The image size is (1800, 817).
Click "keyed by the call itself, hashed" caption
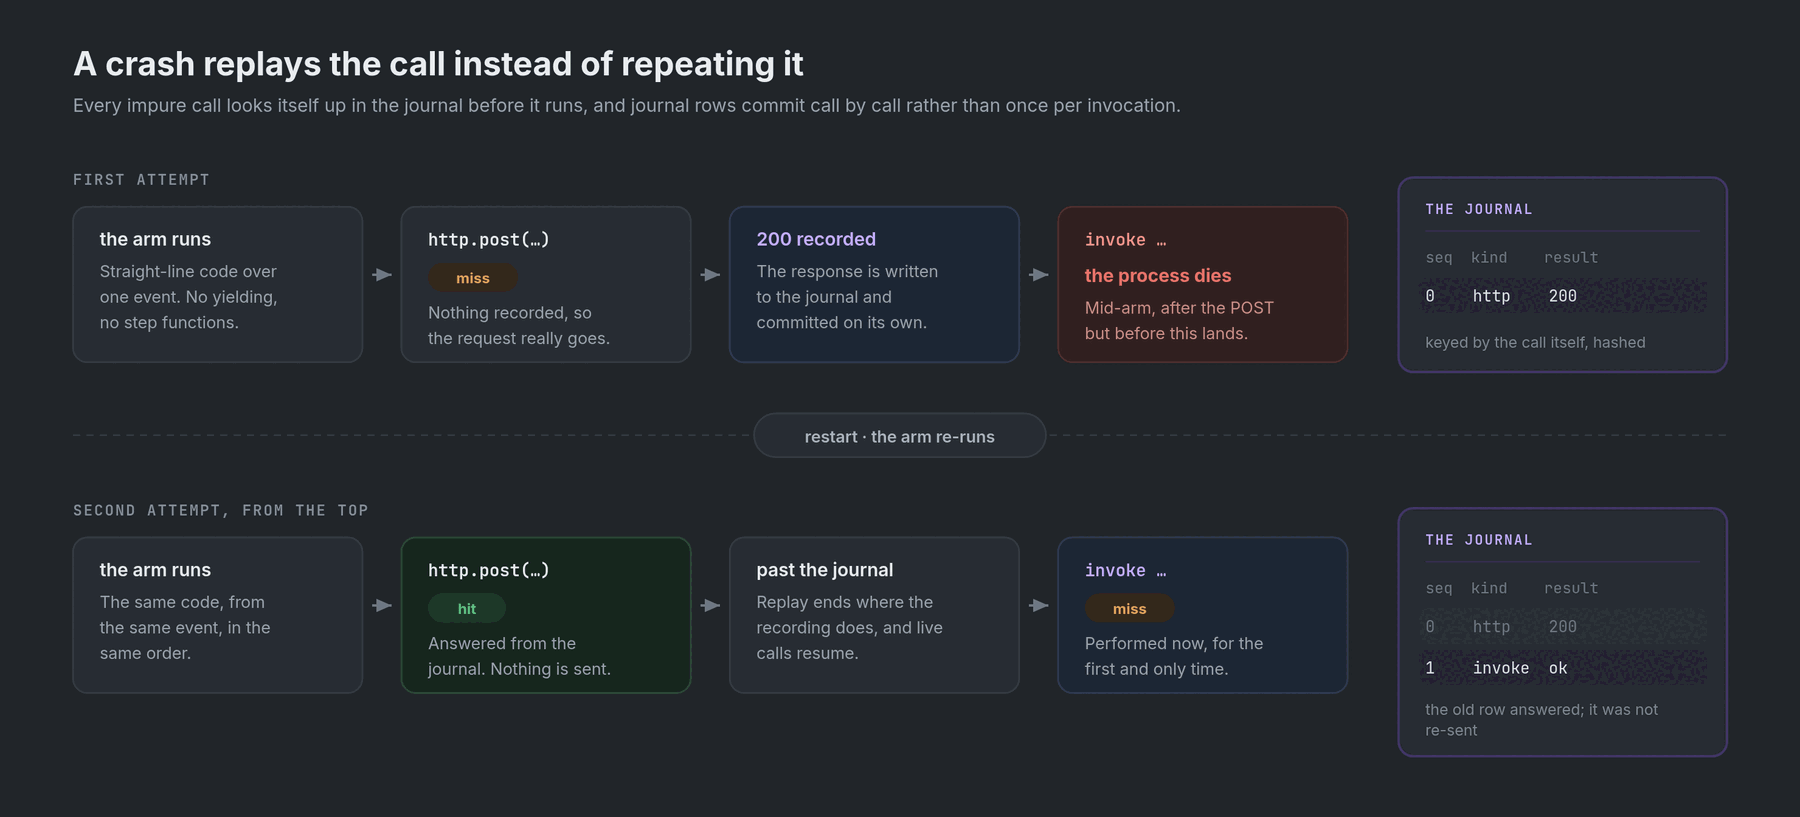point(1535,342)
